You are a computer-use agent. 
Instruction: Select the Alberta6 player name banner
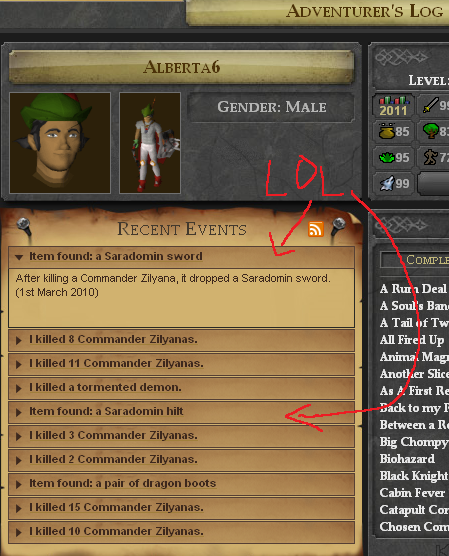(x=181, y=67)
